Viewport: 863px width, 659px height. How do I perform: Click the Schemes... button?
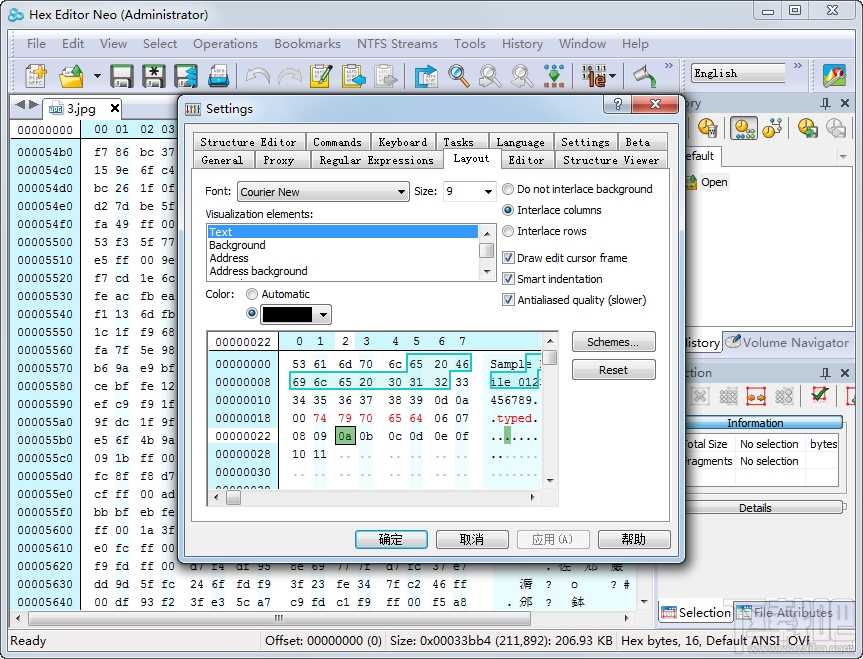pos(613,342)
